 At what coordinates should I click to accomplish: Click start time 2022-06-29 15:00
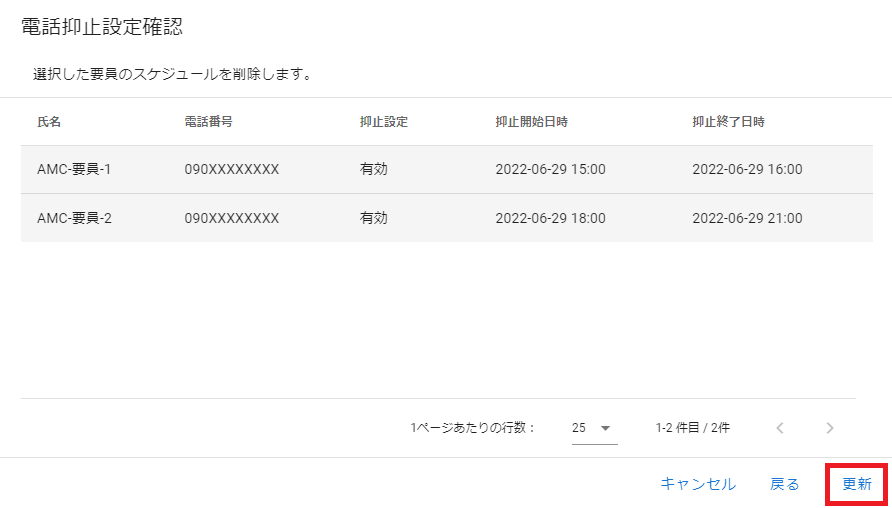551,170
